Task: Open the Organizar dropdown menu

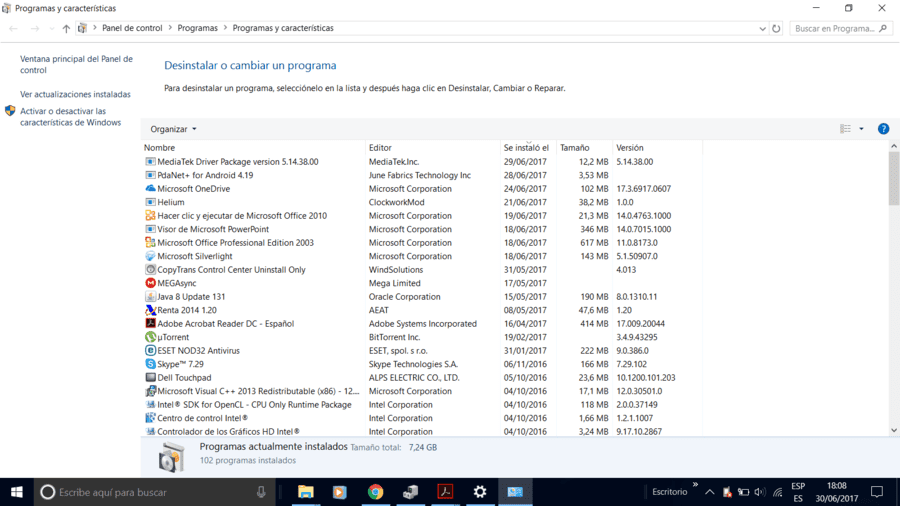Action: pos(173,129)
